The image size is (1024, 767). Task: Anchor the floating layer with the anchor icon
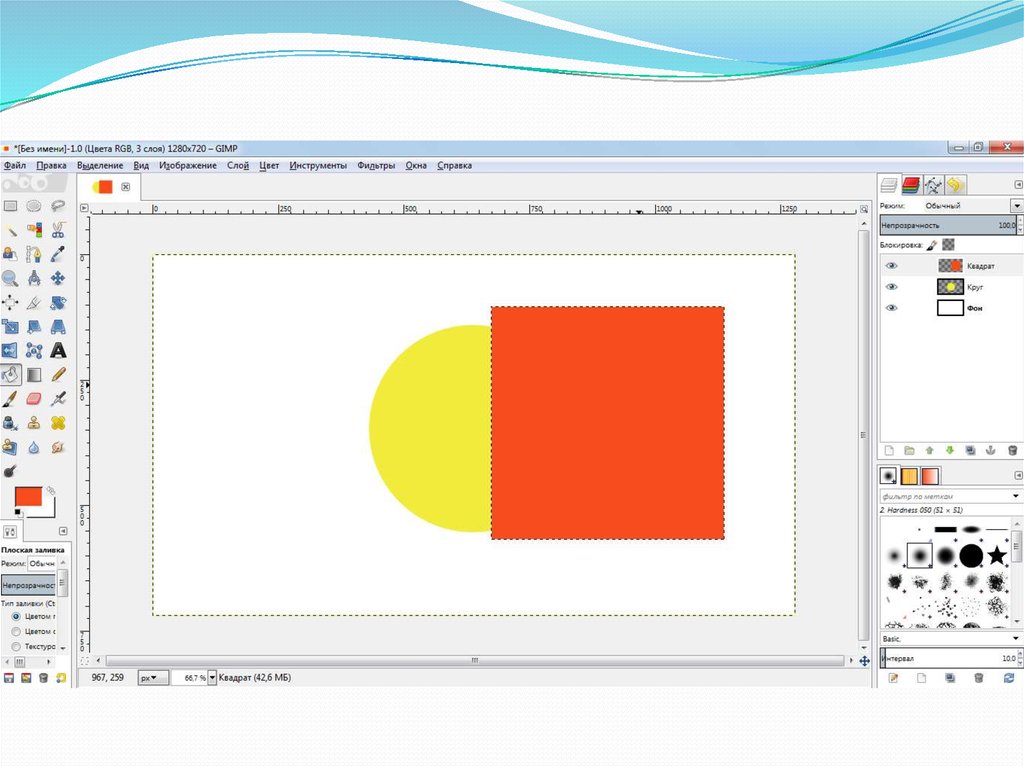click(990, 451)
